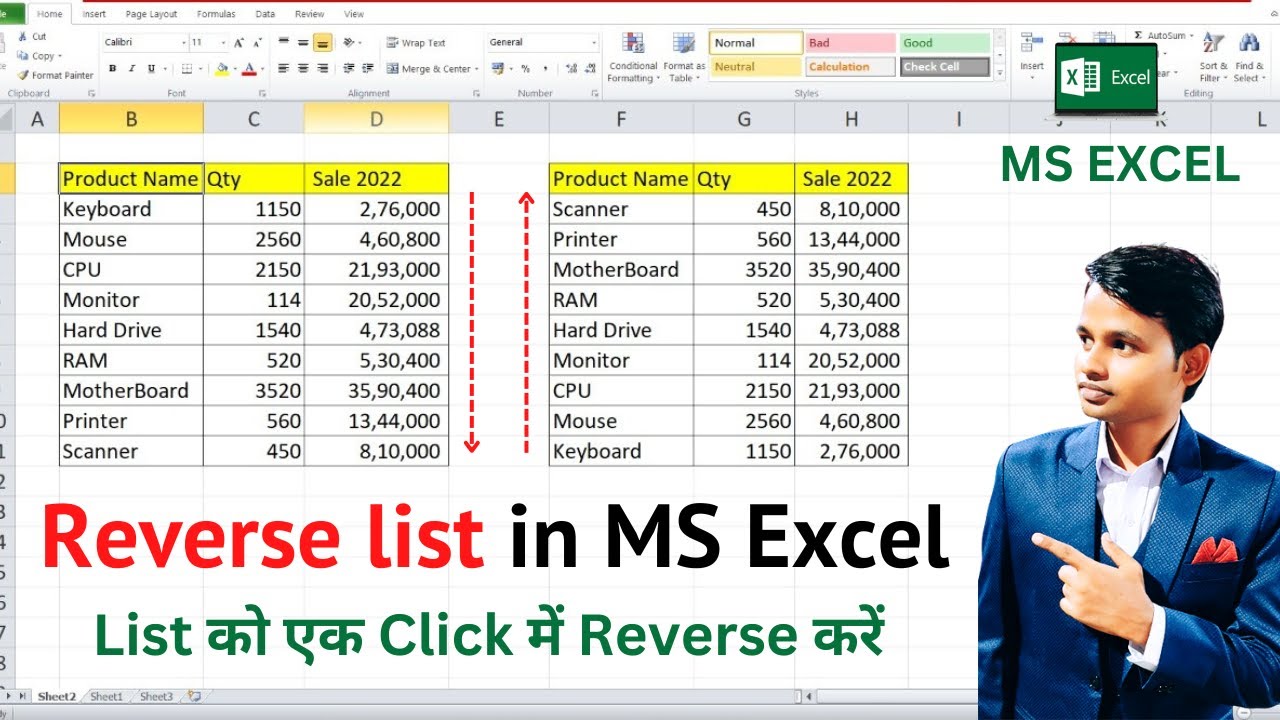Toggle Wrap Text
1280x720 pixels.
click(x=417, y=43)
